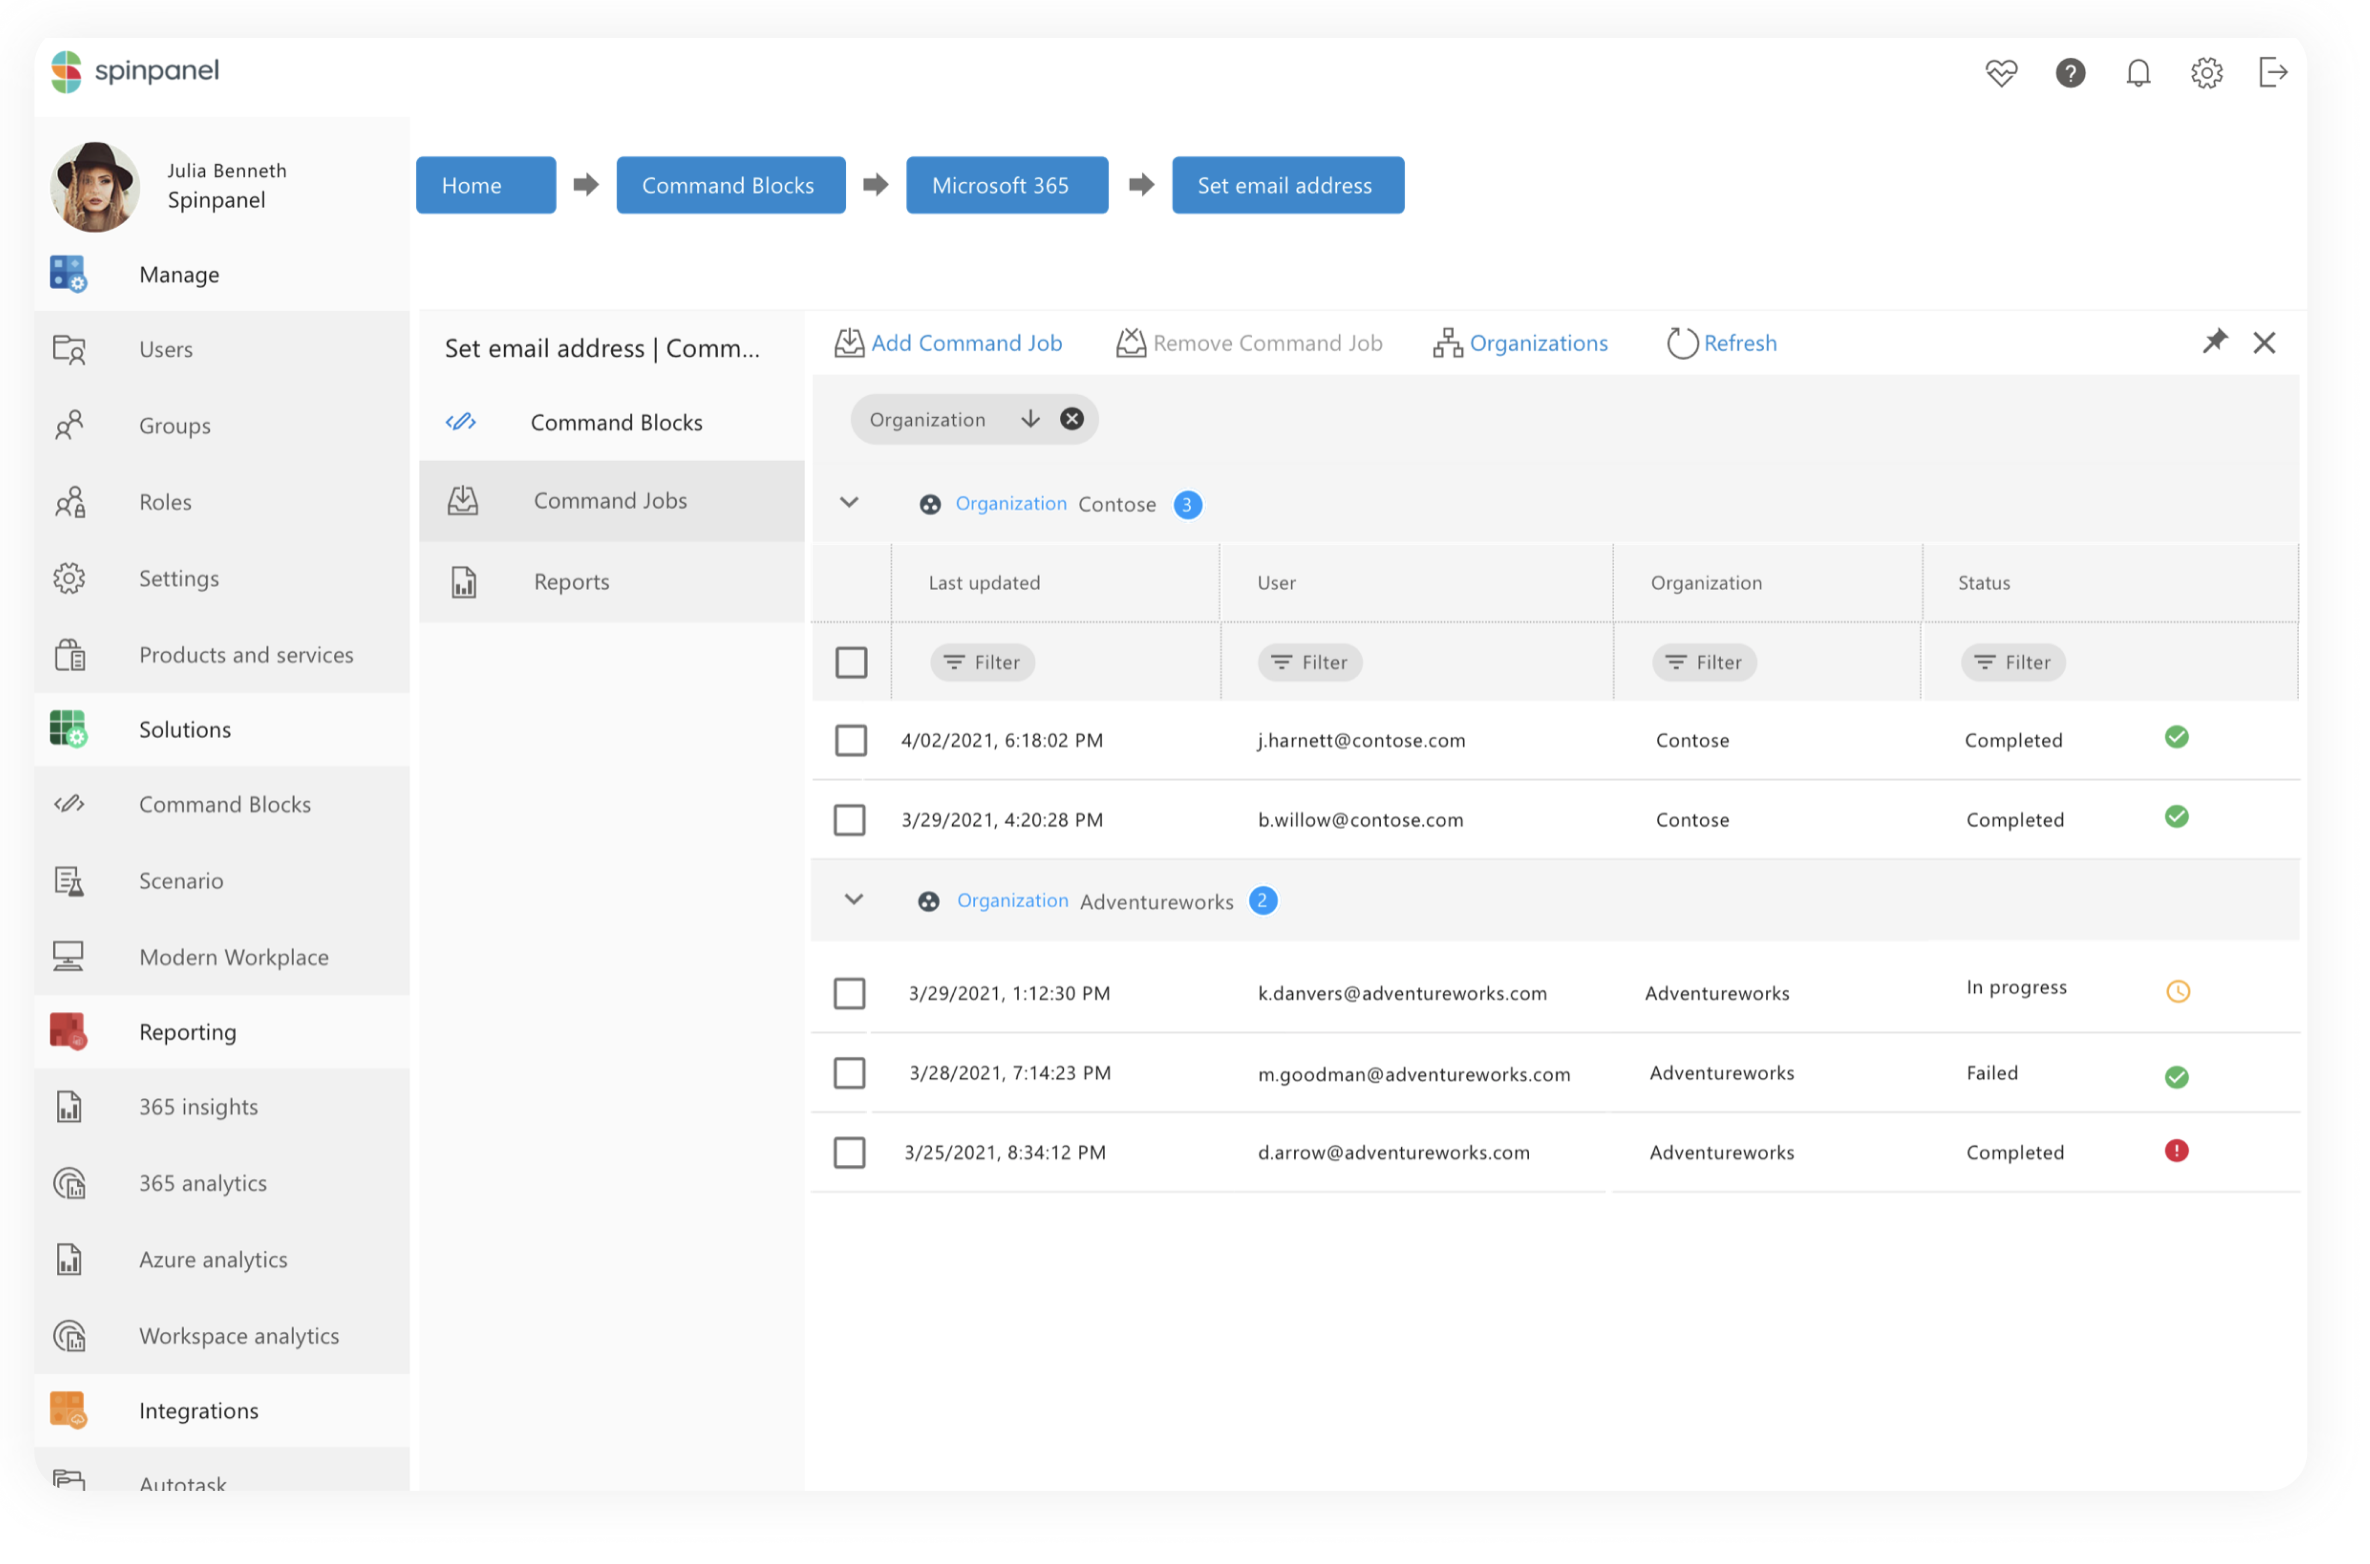2370x1564 pixels.
Task: Select the d.arrow@adventureworks.com row checkbox
Action: (x=849, y=1152)
